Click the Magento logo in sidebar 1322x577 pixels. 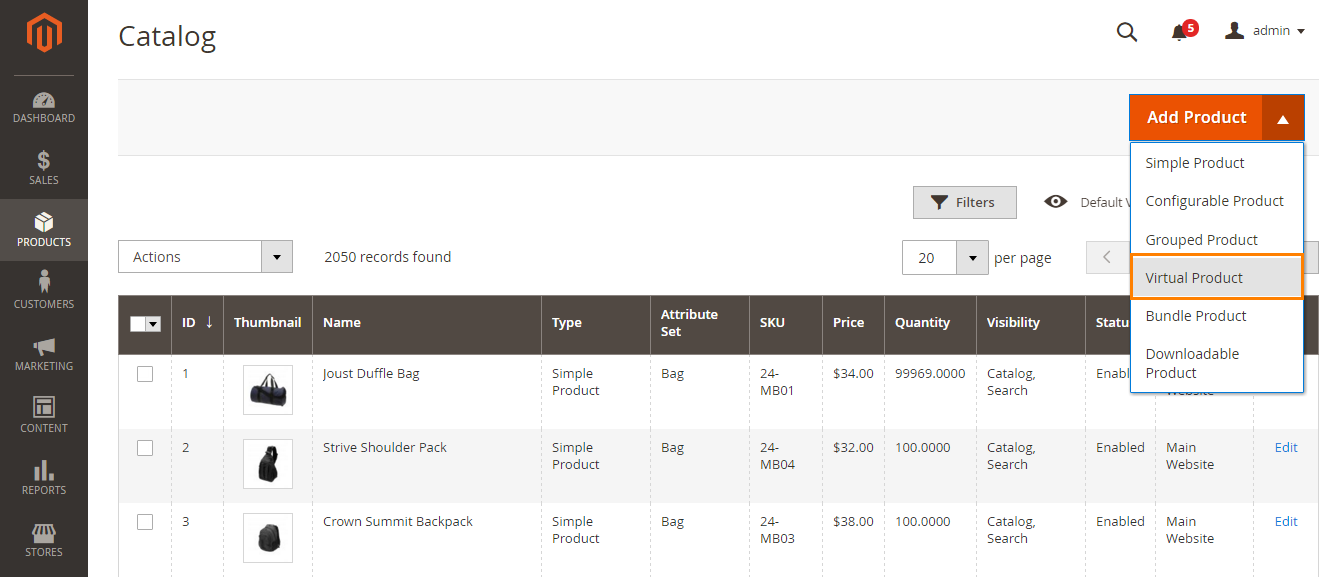point(44,32)
